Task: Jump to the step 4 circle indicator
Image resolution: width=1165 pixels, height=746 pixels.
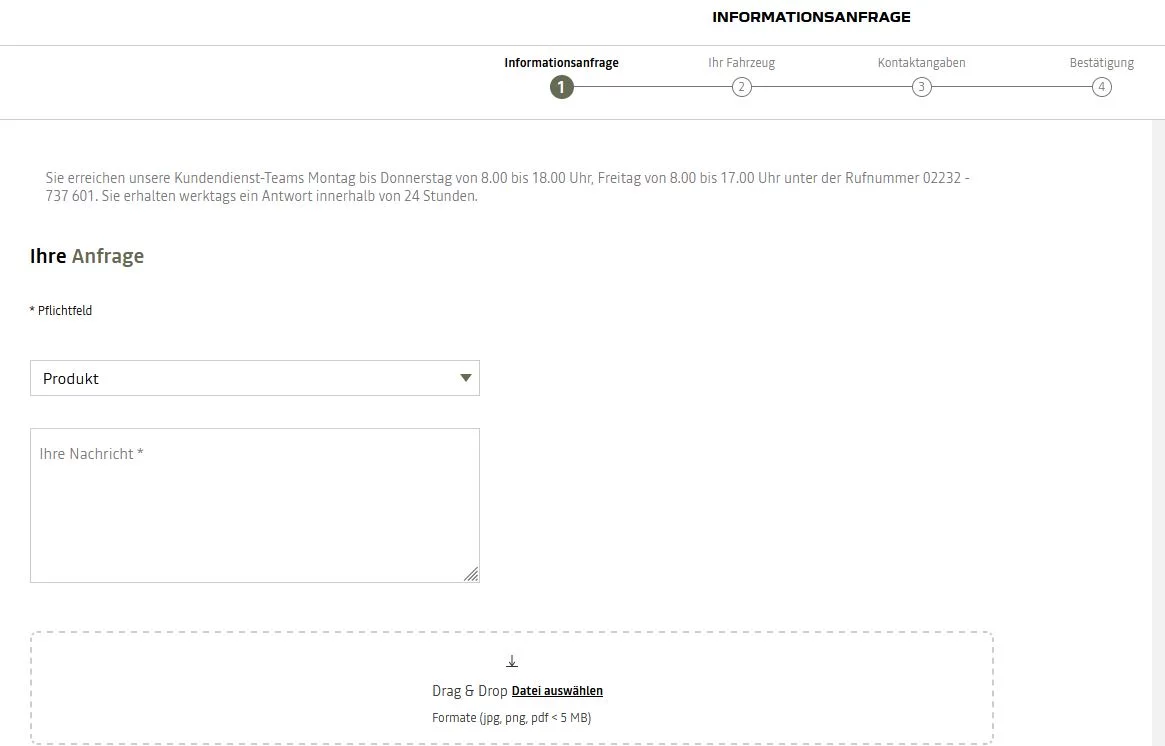Action: tap(1101, 87)
